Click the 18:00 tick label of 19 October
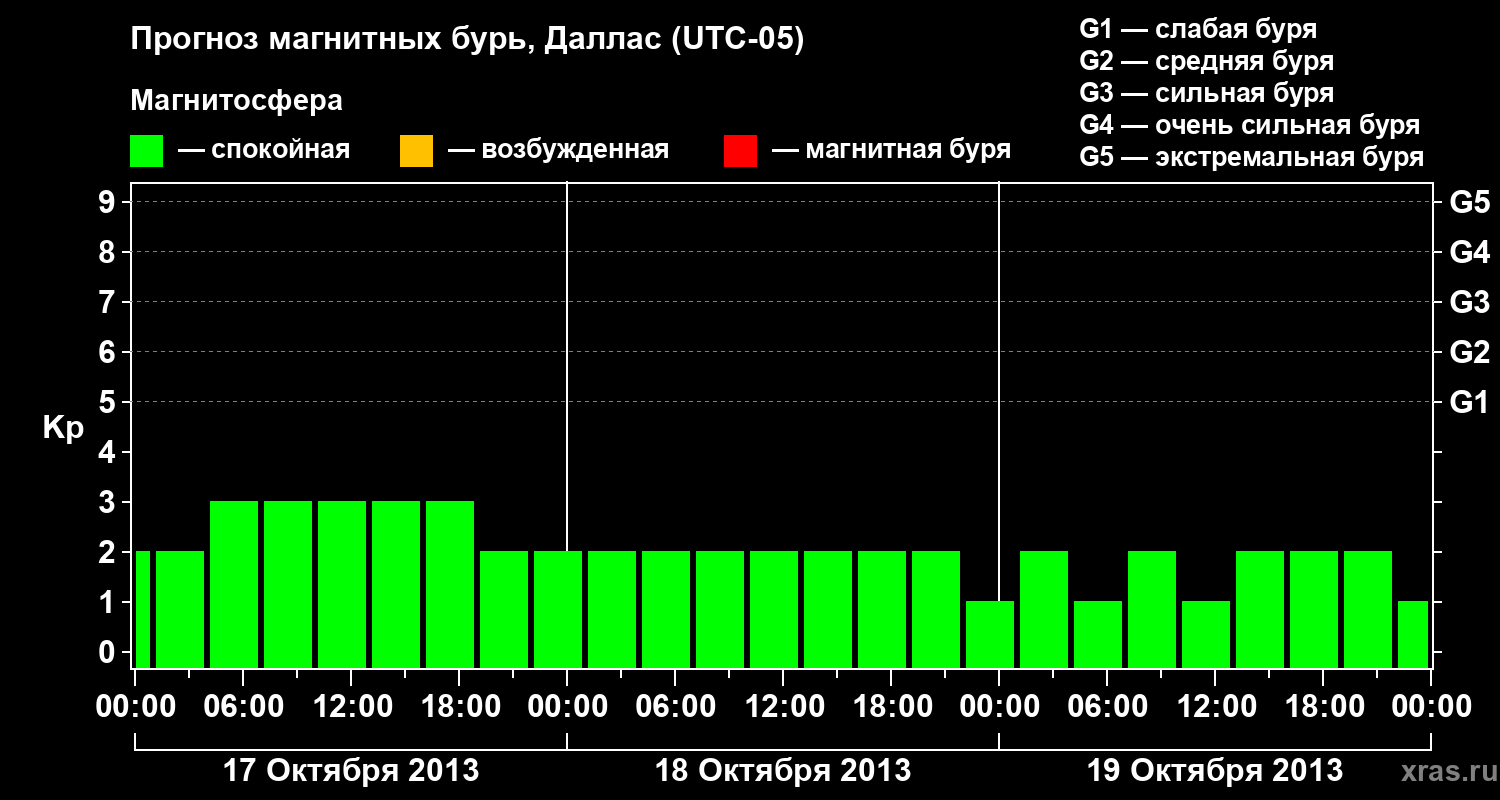Screen dimensions: 1500x800 [1323, 706]
